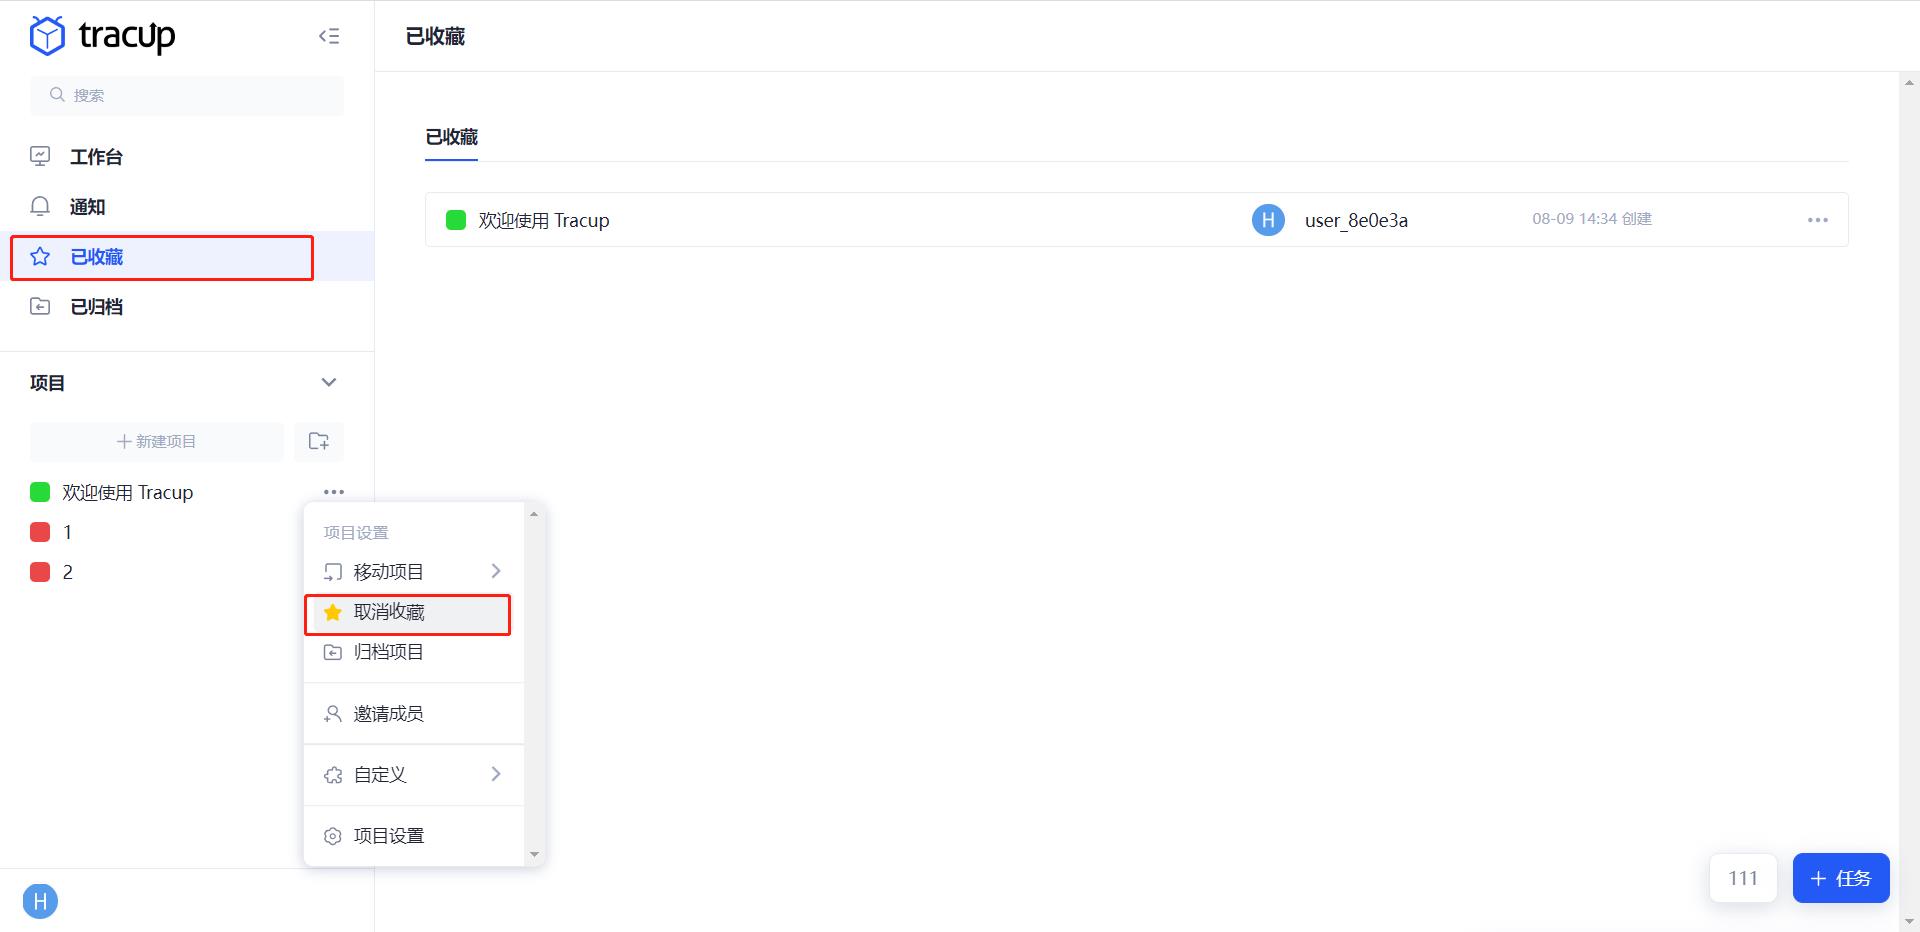Expand the 自定义 submenu

pyautogui.click(x=412, y=775)
